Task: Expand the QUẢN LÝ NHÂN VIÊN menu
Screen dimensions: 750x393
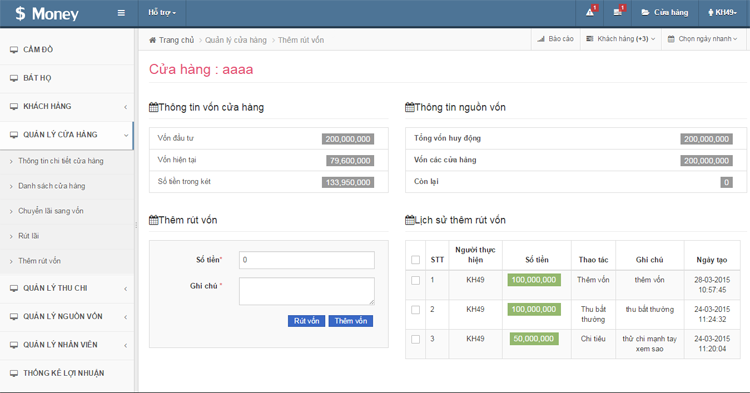Action: click(x=67, y=345)
